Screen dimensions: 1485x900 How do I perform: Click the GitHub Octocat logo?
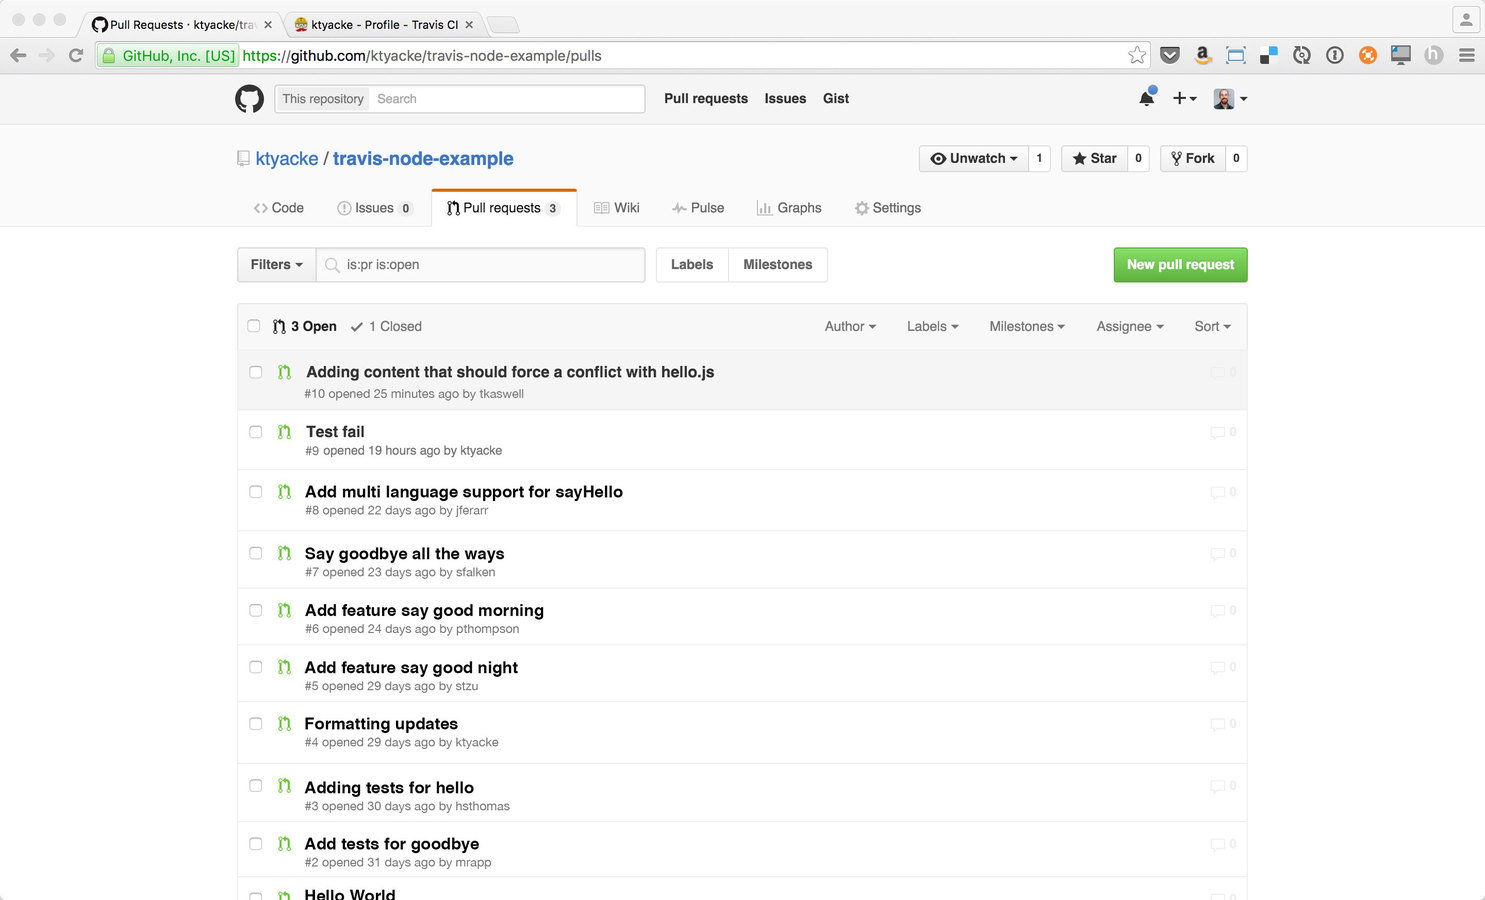click(x=249, y=98)
